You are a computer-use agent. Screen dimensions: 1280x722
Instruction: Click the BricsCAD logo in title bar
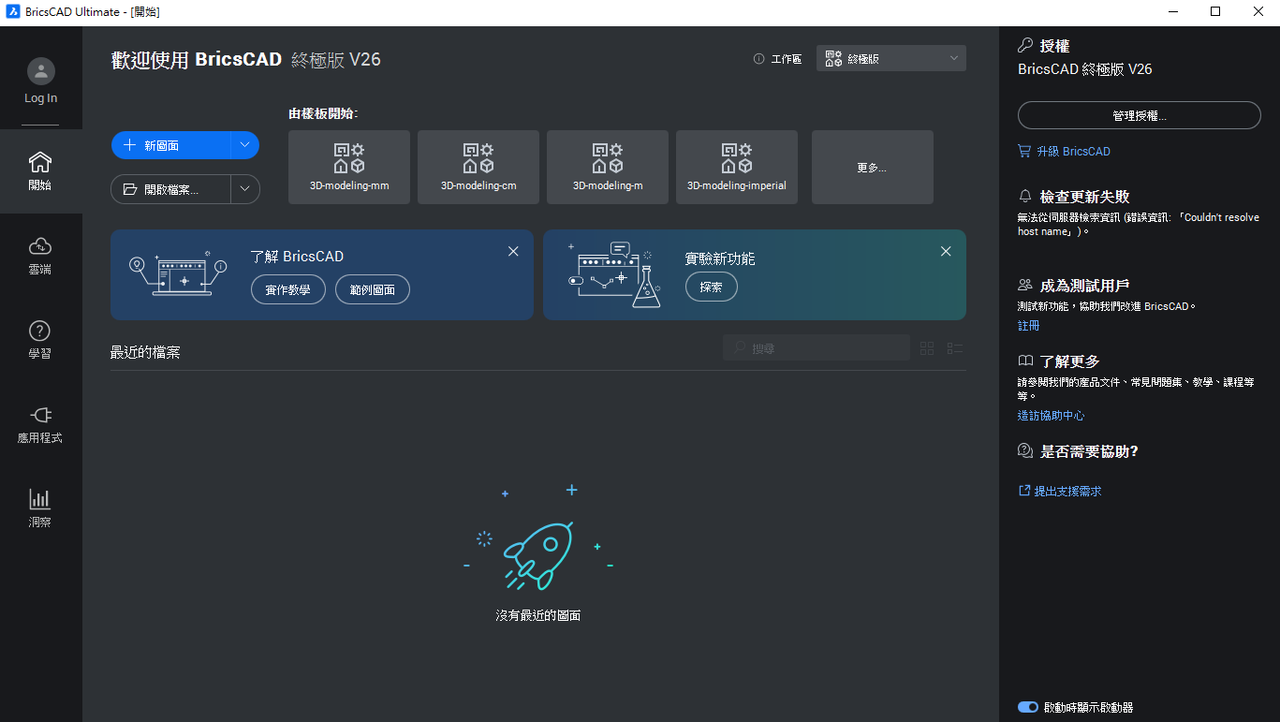[11, 12]
